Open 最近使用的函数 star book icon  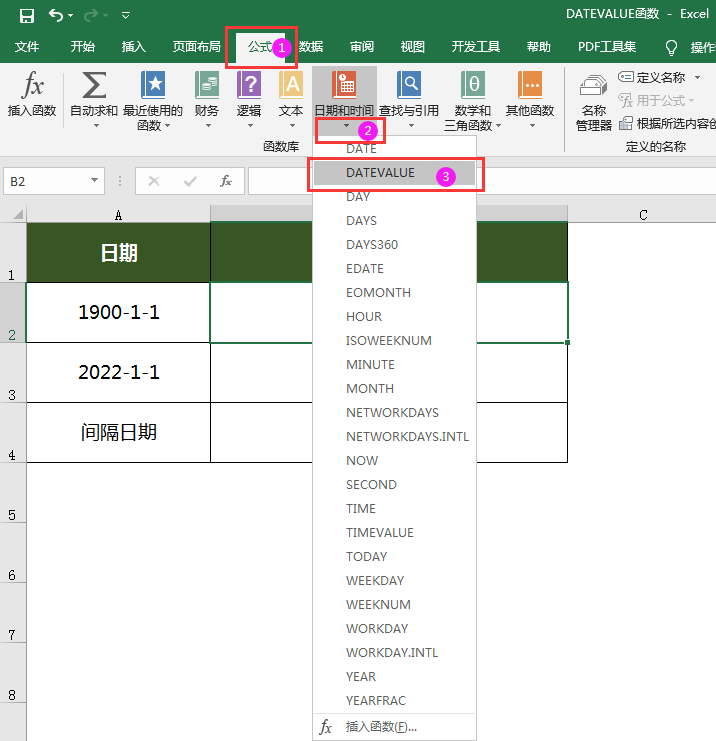coord(153,85)
